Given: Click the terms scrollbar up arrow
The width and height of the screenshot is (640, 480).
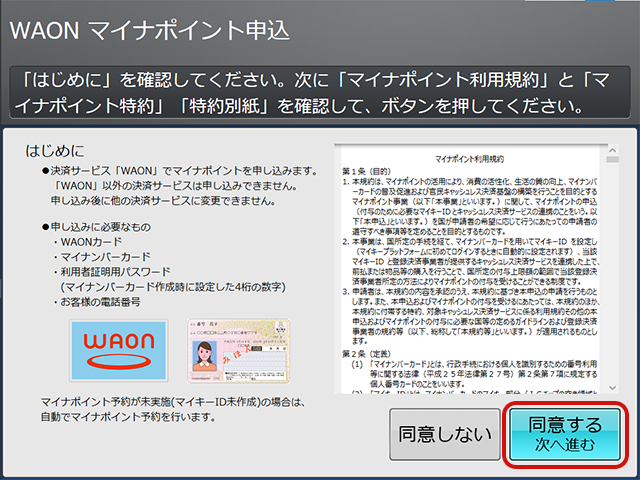Looking at the screenshot, I should click(612, 149).
